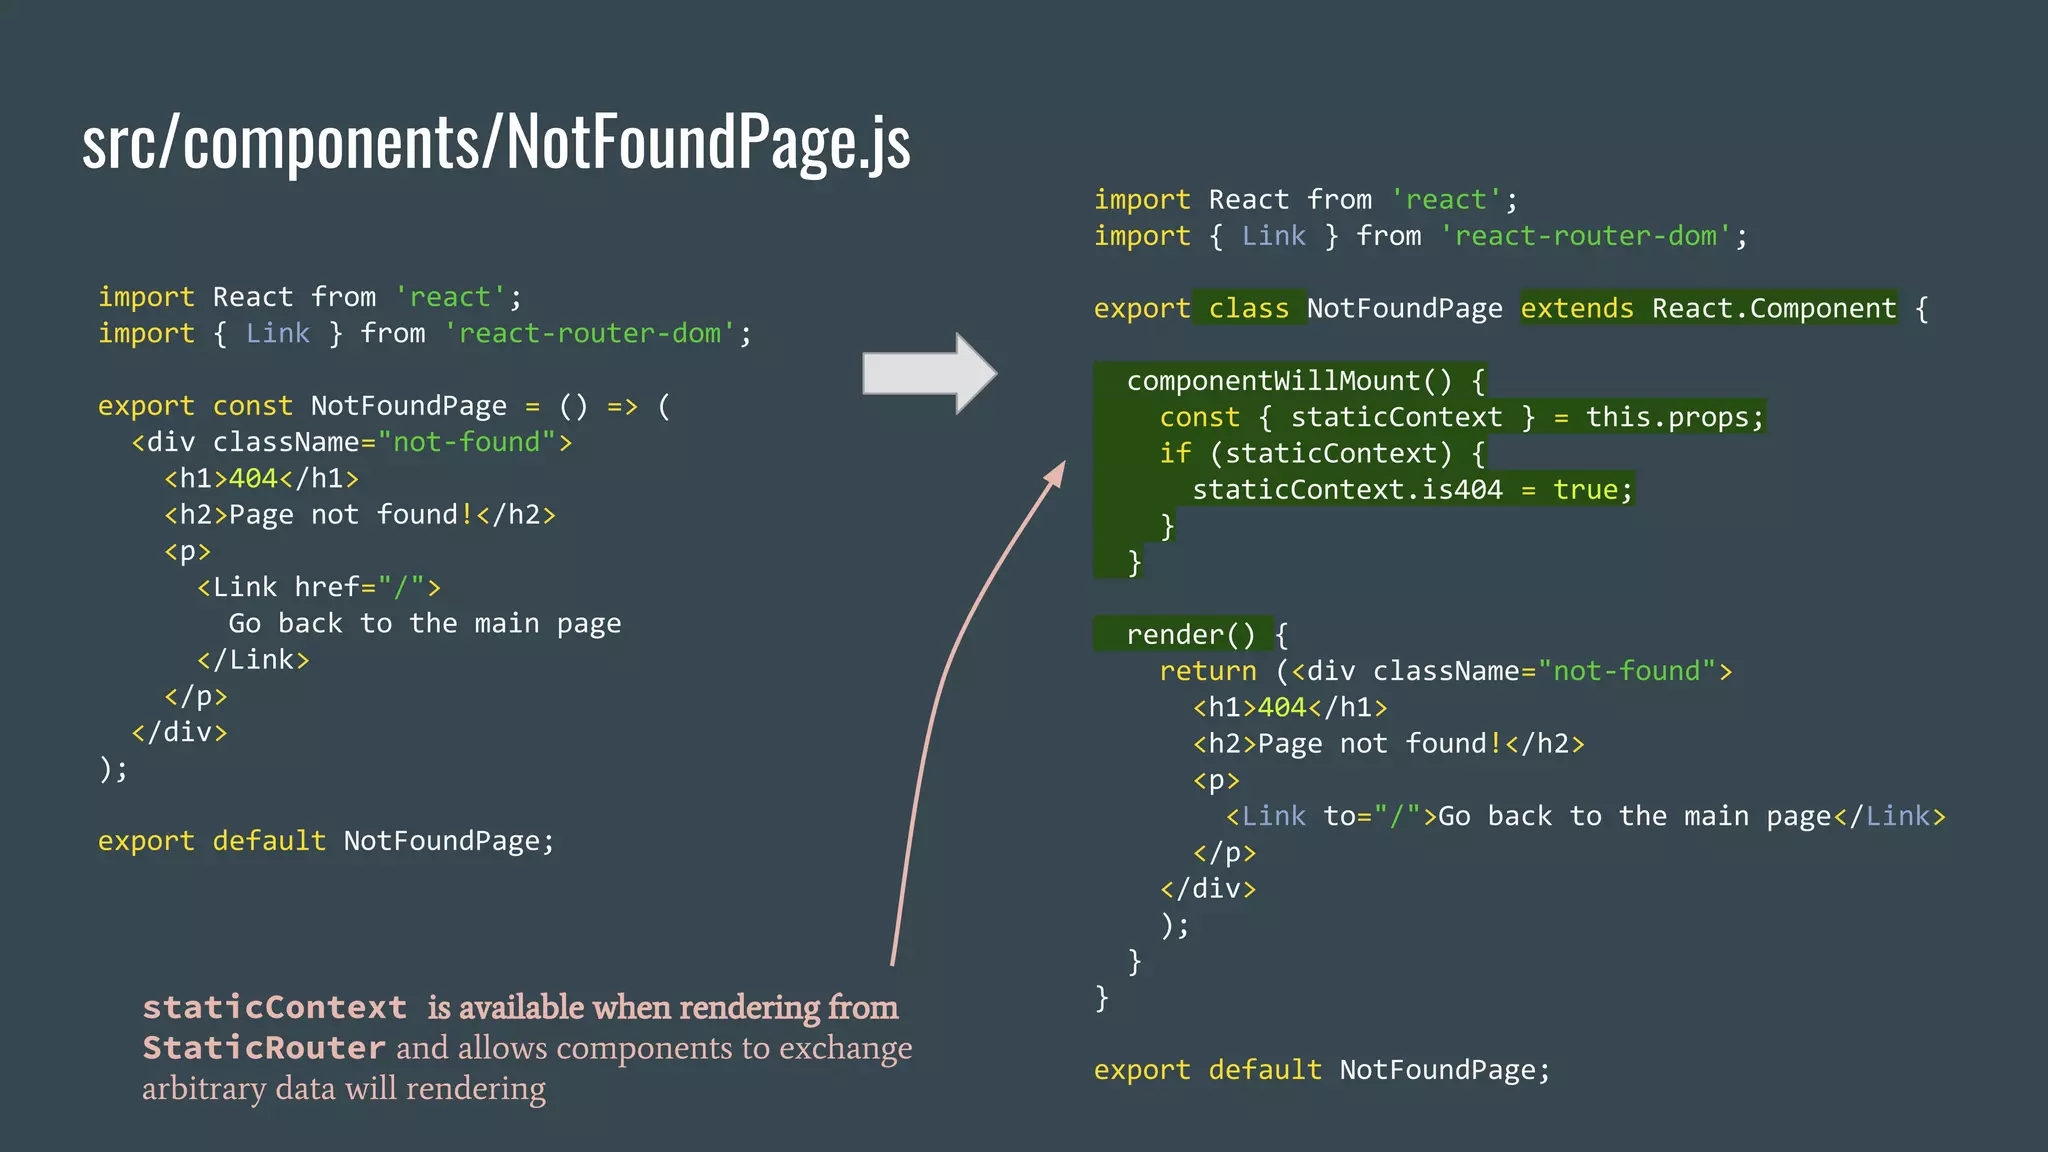Select the 'return (<div className="not-found">' line

click(x=1446, y=671)
